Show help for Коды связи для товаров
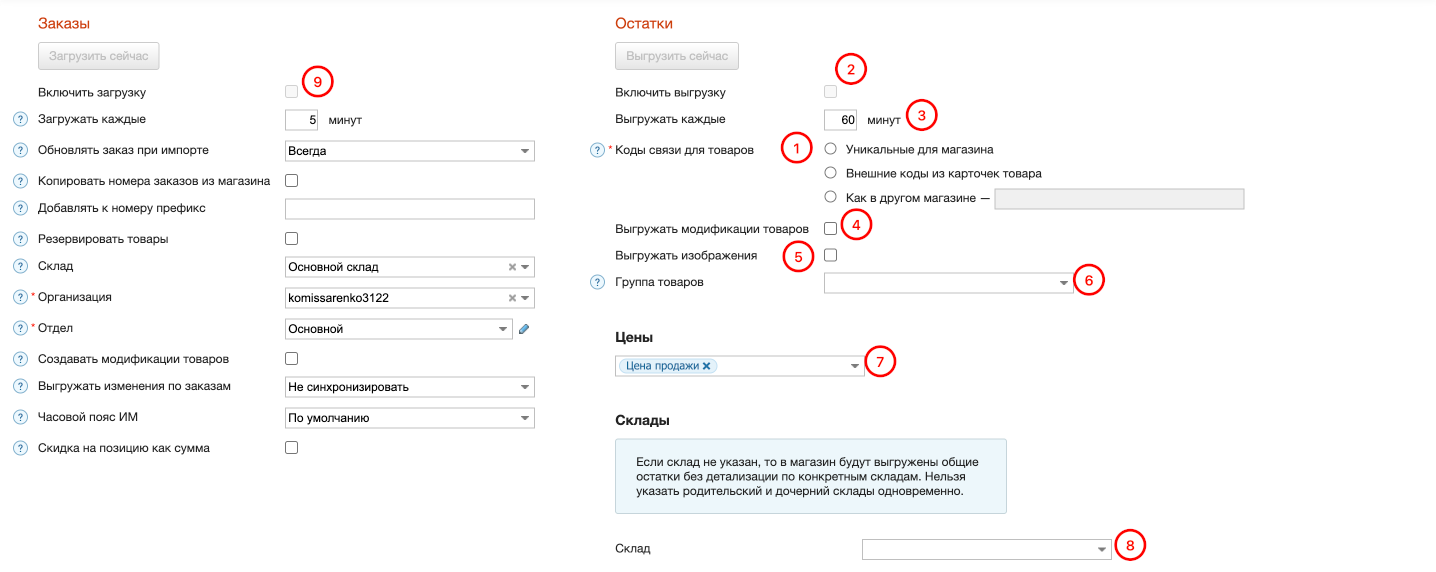The image size is (1436, 572). pos(598,151)
